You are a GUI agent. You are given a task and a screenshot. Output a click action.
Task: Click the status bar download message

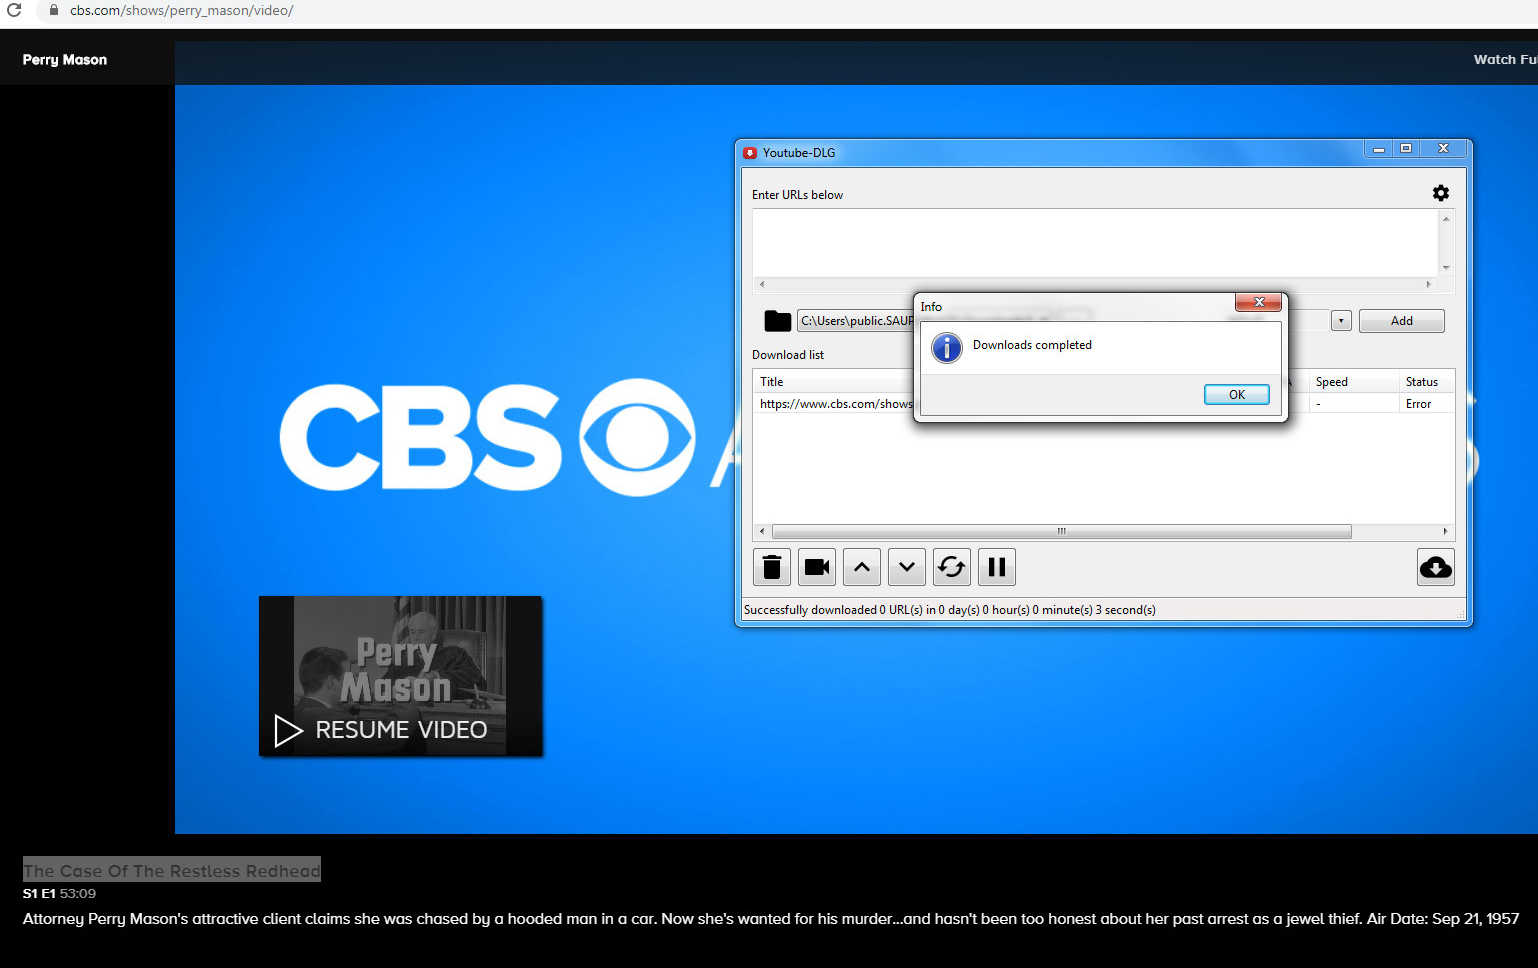pos(949,610)
